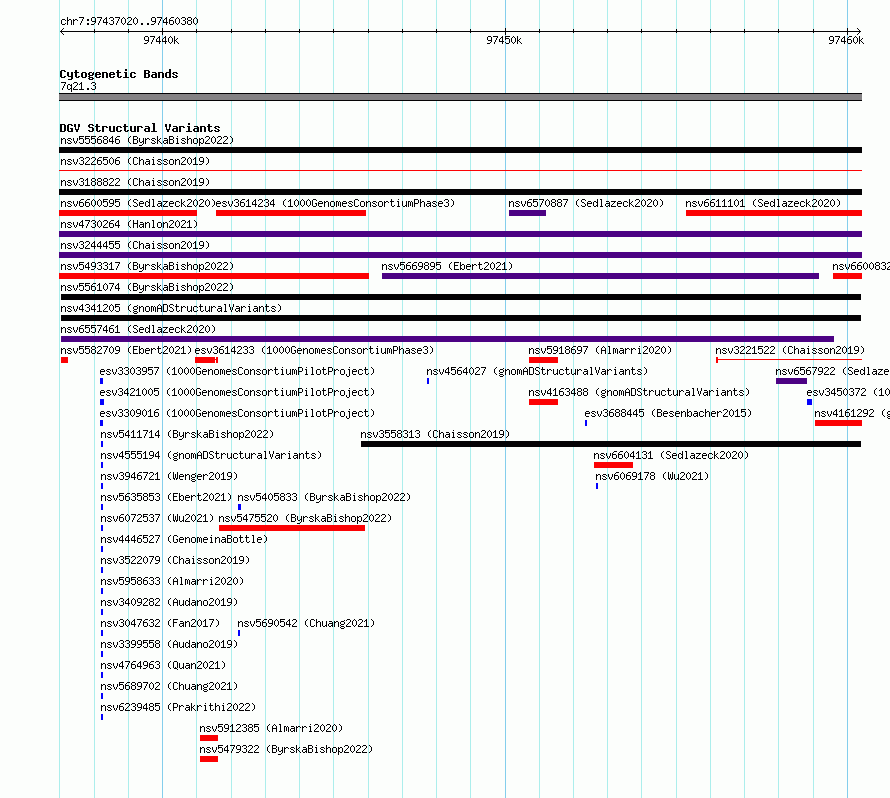Click esv3421005 (1000GenomesConsortiumPilotProject) label
This screenshot has height=798, width=890.
tap(237, 392)
